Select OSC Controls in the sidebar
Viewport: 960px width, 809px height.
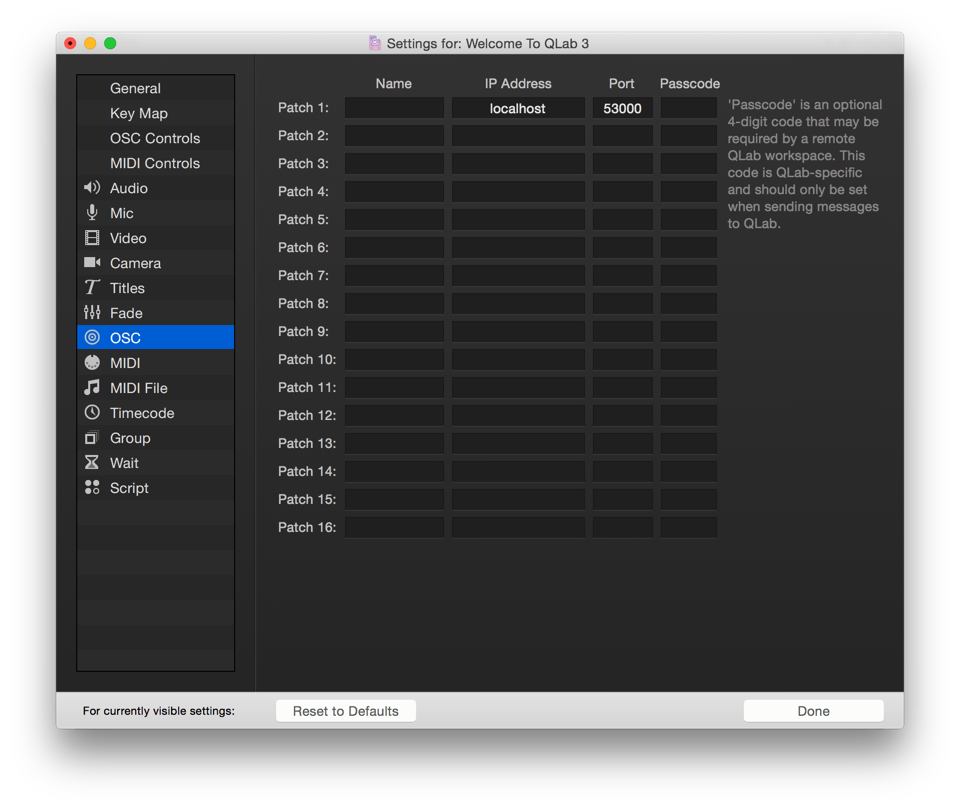[x=154, y=138]
